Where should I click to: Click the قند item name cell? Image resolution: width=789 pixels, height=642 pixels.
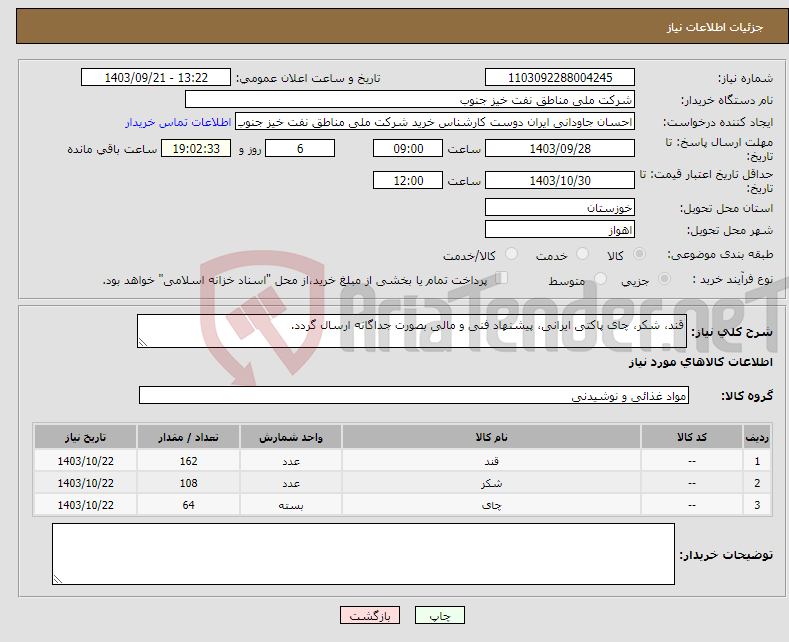pyautogui.click(x=491, y=461)
